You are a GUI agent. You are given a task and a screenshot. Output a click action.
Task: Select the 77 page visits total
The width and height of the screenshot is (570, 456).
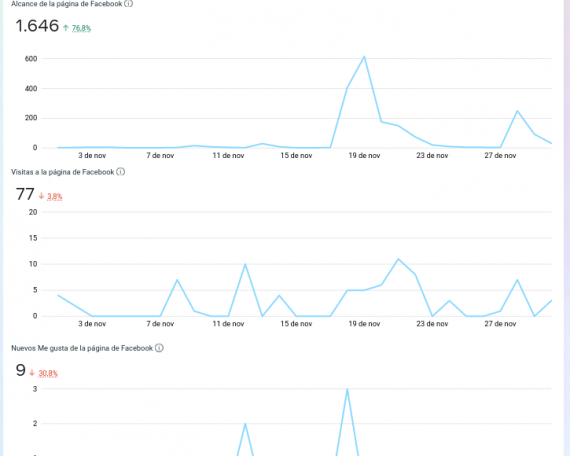click(x=25, y=194)
